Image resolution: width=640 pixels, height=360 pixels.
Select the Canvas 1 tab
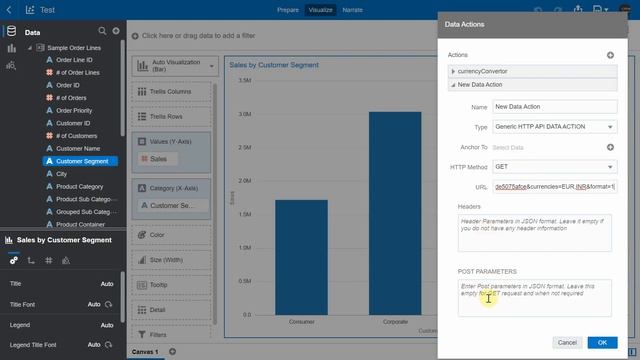[x=145, y=351]
